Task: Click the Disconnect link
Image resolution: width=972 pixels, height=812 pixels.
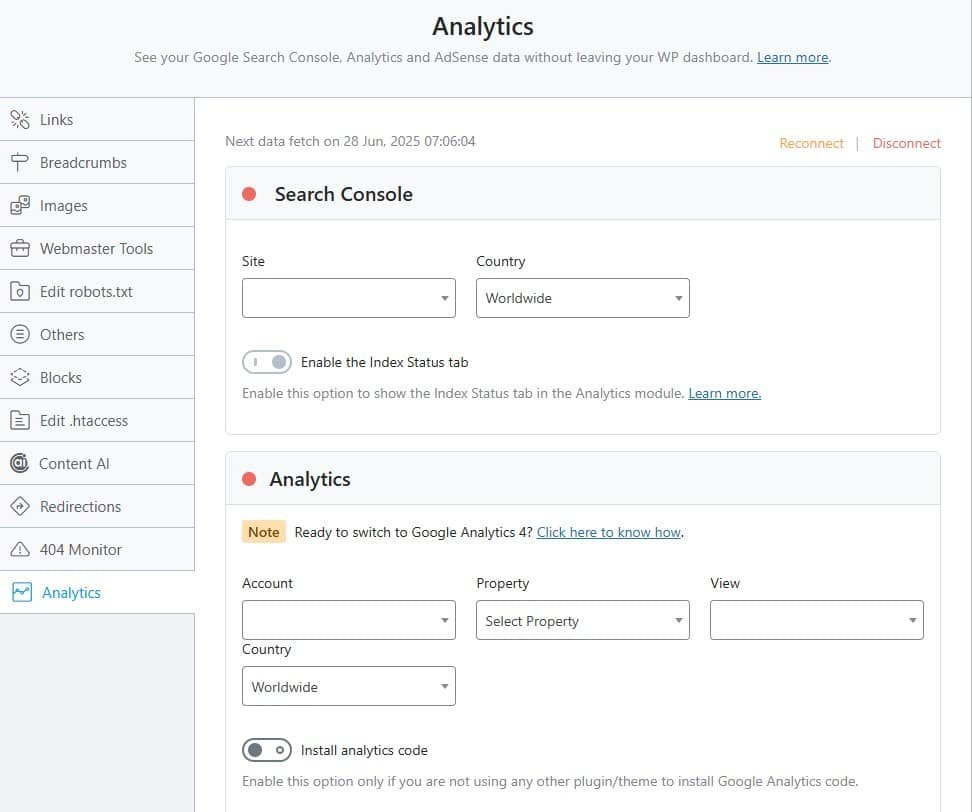Action: [906, 143]
